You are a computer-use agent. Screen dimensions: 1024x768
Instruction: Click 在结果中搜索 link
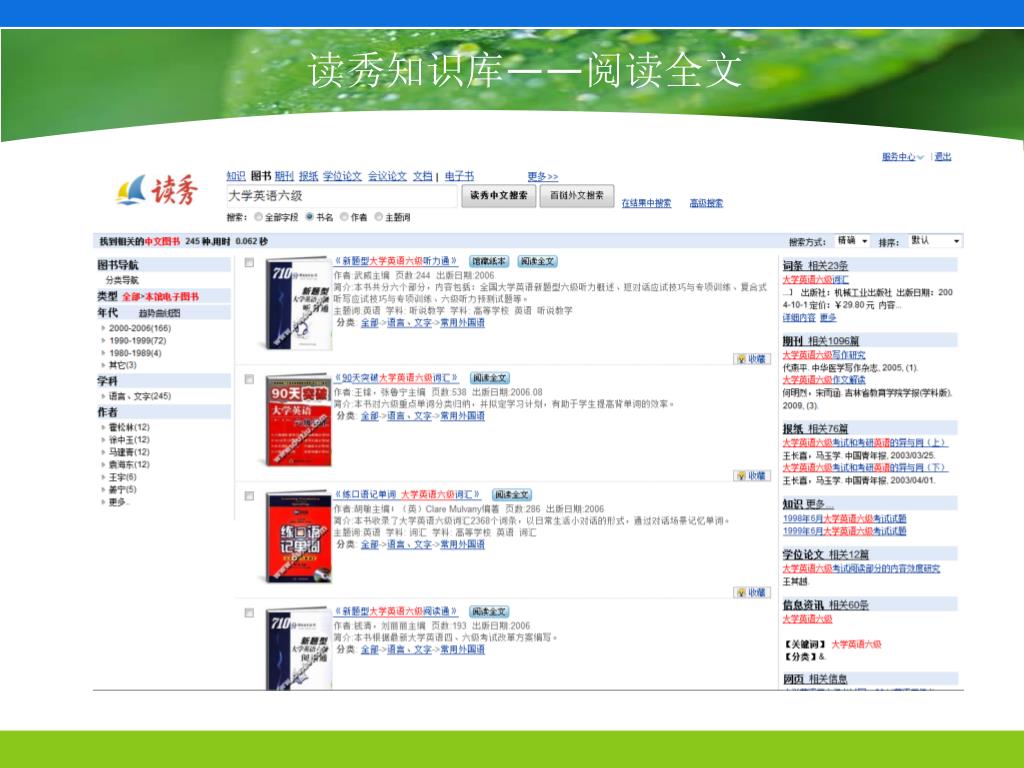[x=646, y=203]
